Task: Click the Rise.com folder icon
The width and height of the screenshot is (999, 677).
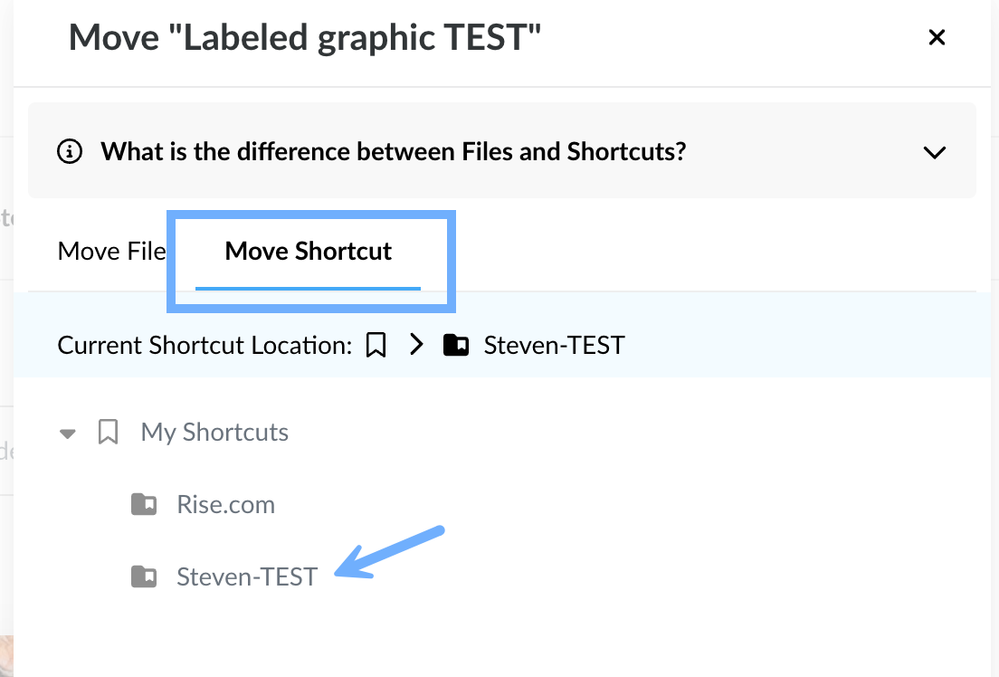Action: 144,504
